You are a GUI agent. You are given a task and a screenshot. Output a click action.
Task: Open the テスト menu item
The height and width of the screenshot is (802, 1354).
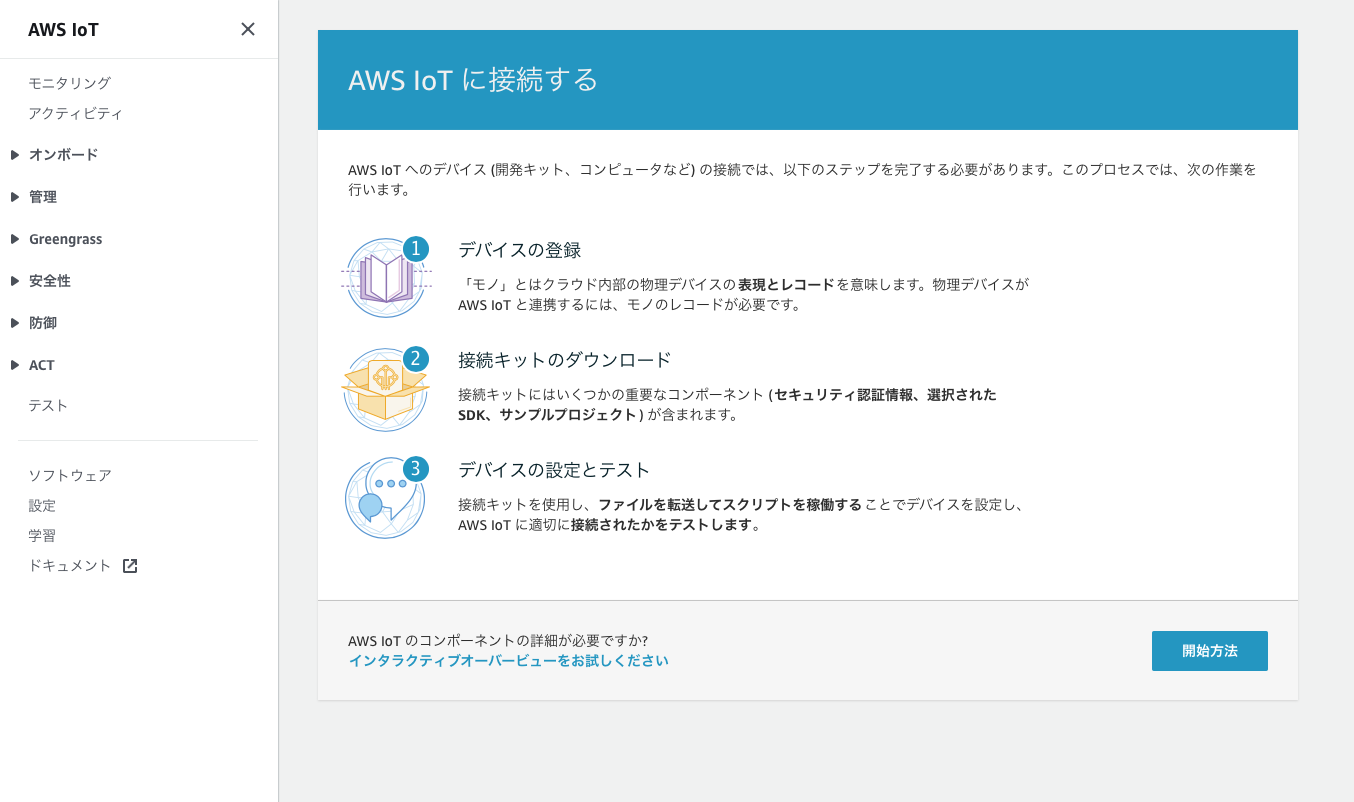48,405
